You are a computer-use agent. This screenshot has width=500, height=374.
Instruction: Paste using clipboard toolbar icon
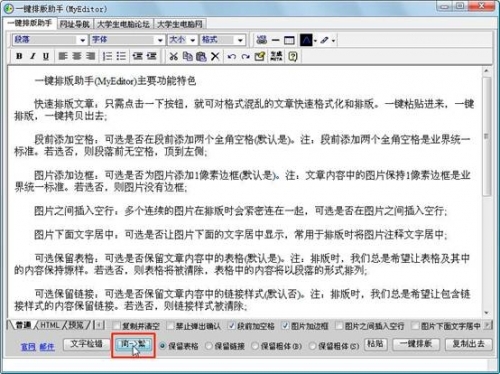pos(201,56)
